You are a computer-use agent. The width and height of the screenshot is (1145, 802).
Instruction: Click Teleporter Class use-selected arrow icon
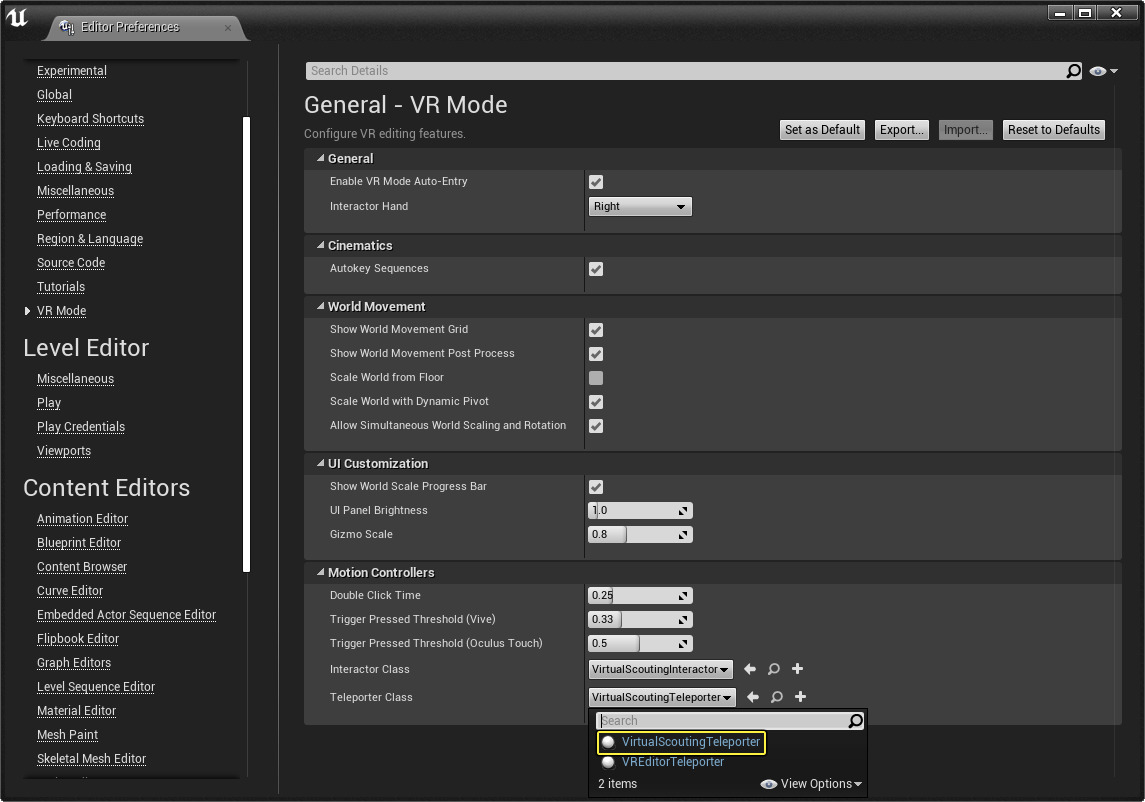(752, 697)
